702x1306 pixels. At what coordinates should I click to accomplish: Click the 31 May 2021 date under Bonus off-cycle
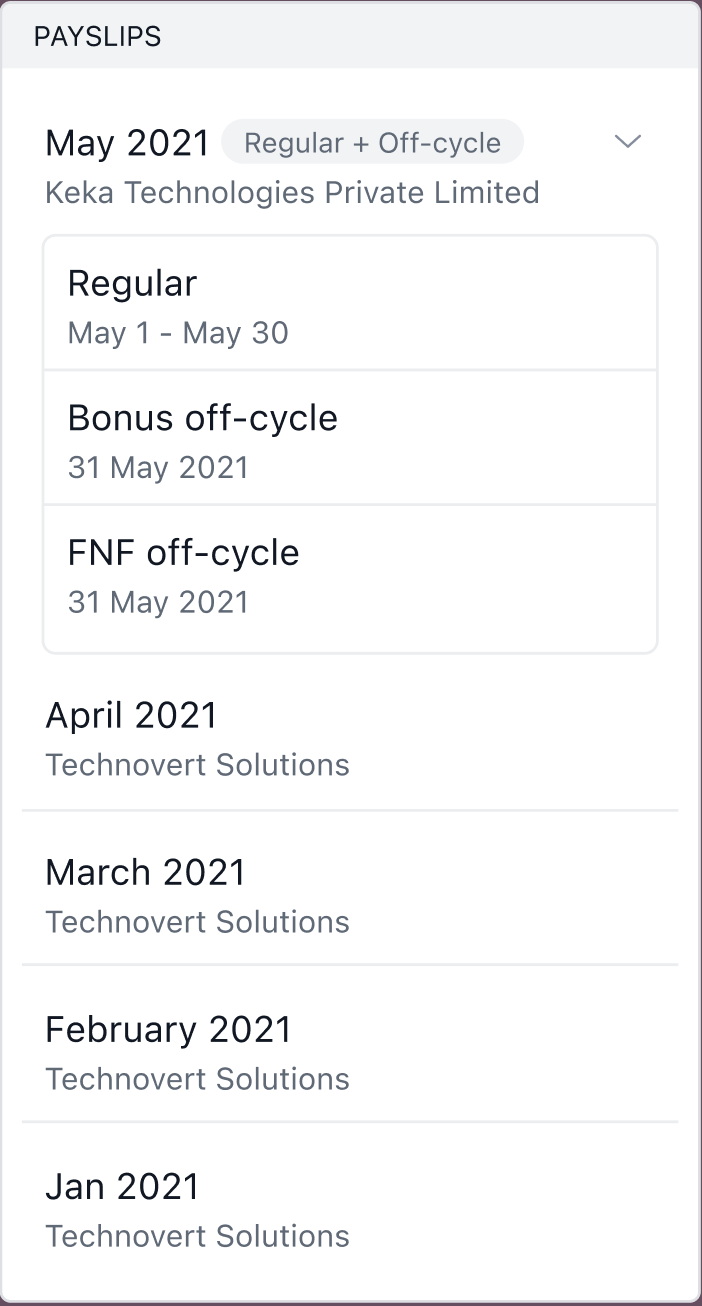pyautogui.click(x=158, y=467)
